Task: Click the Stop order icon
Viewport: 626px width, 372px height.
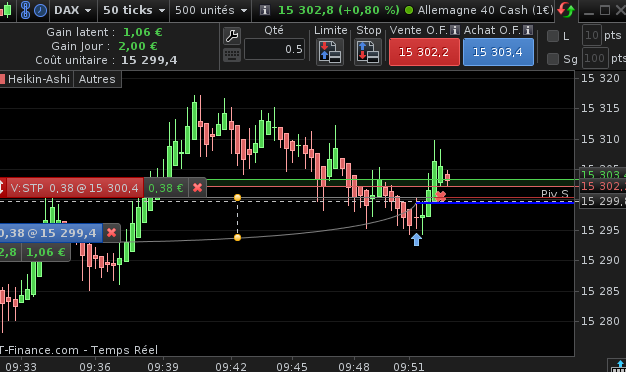Action: pos(368,52)
